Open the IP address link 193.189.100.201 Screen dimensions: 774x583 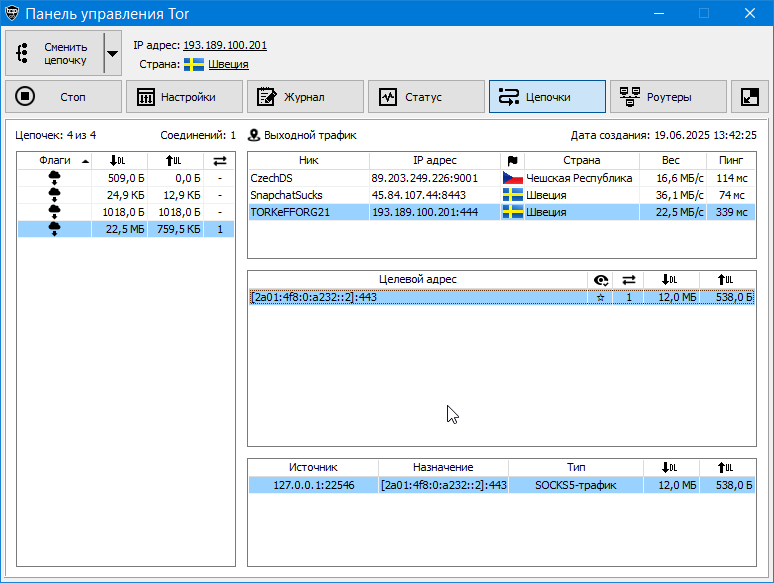tap(225, 45)
